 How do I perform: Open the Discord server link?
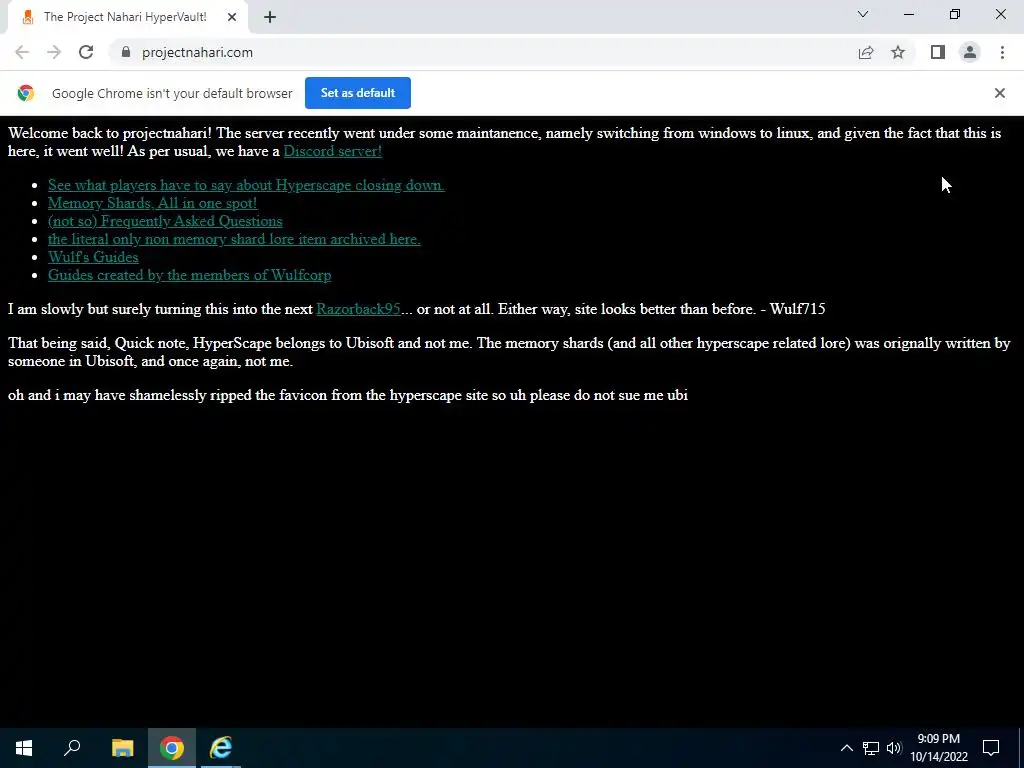point(332,151)
